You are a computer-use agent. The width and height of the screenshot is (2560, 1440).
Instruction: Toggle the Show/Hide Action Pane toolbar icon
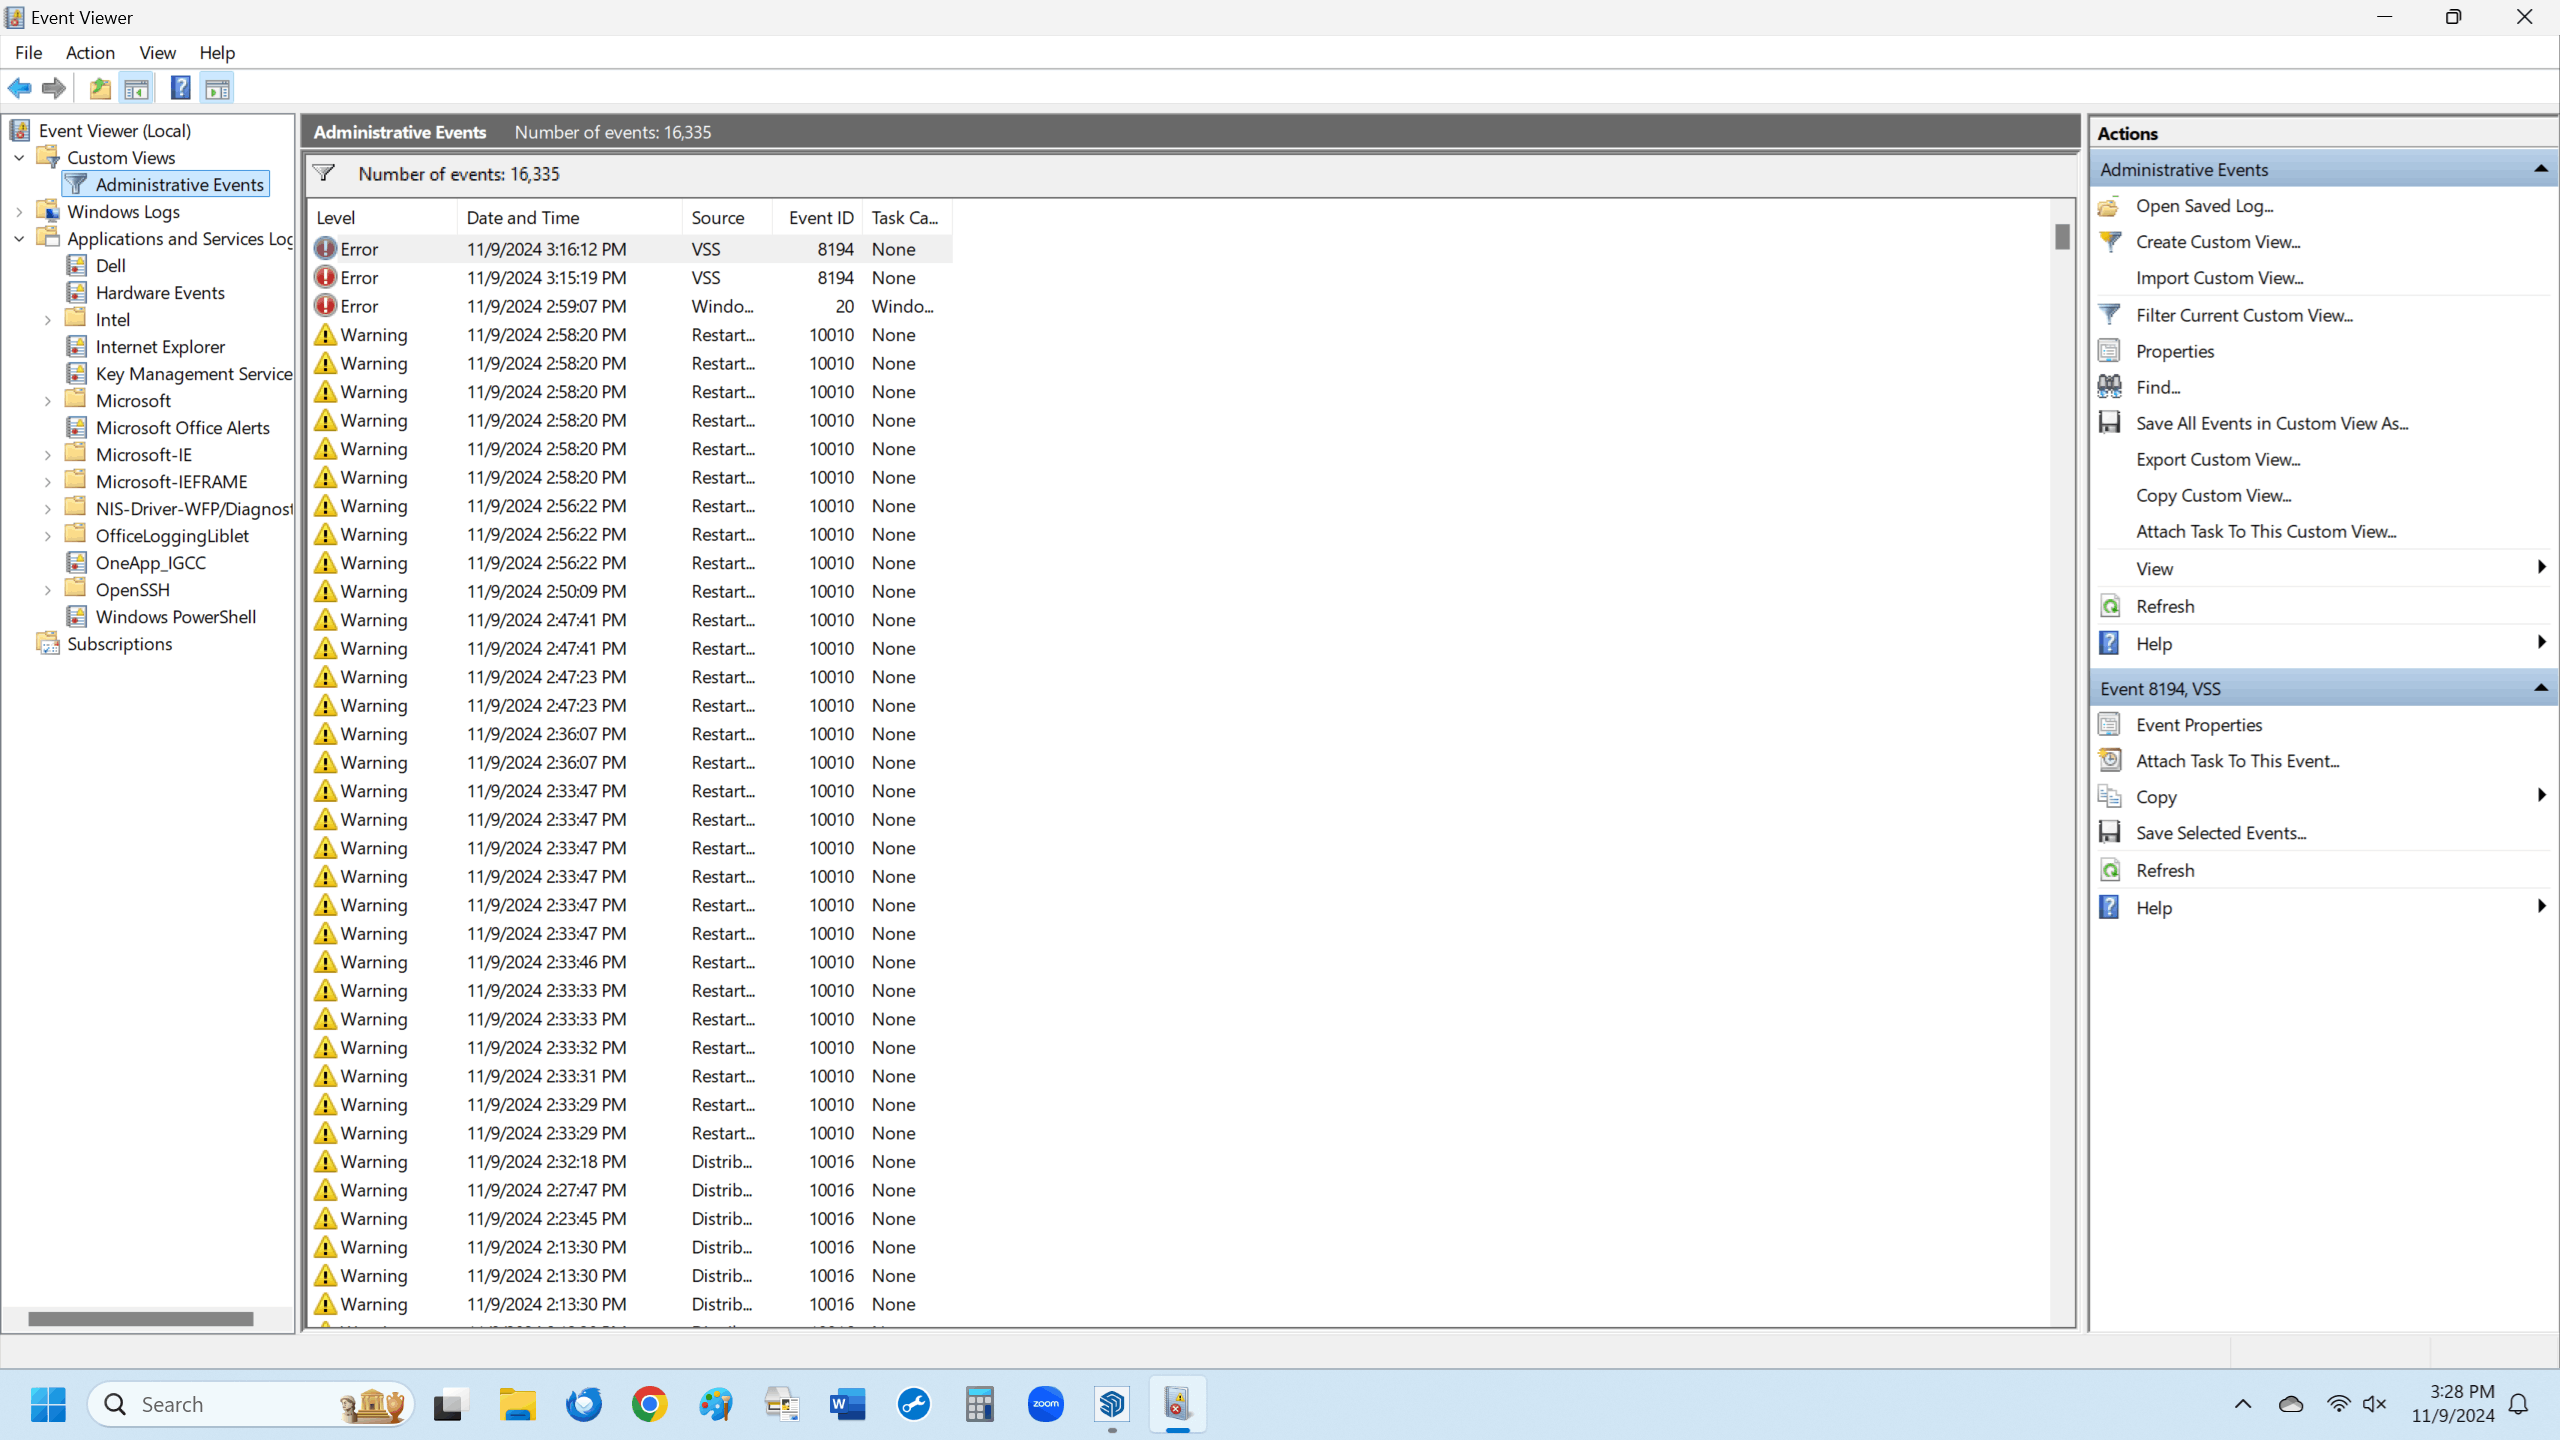[x=217, y=89]
